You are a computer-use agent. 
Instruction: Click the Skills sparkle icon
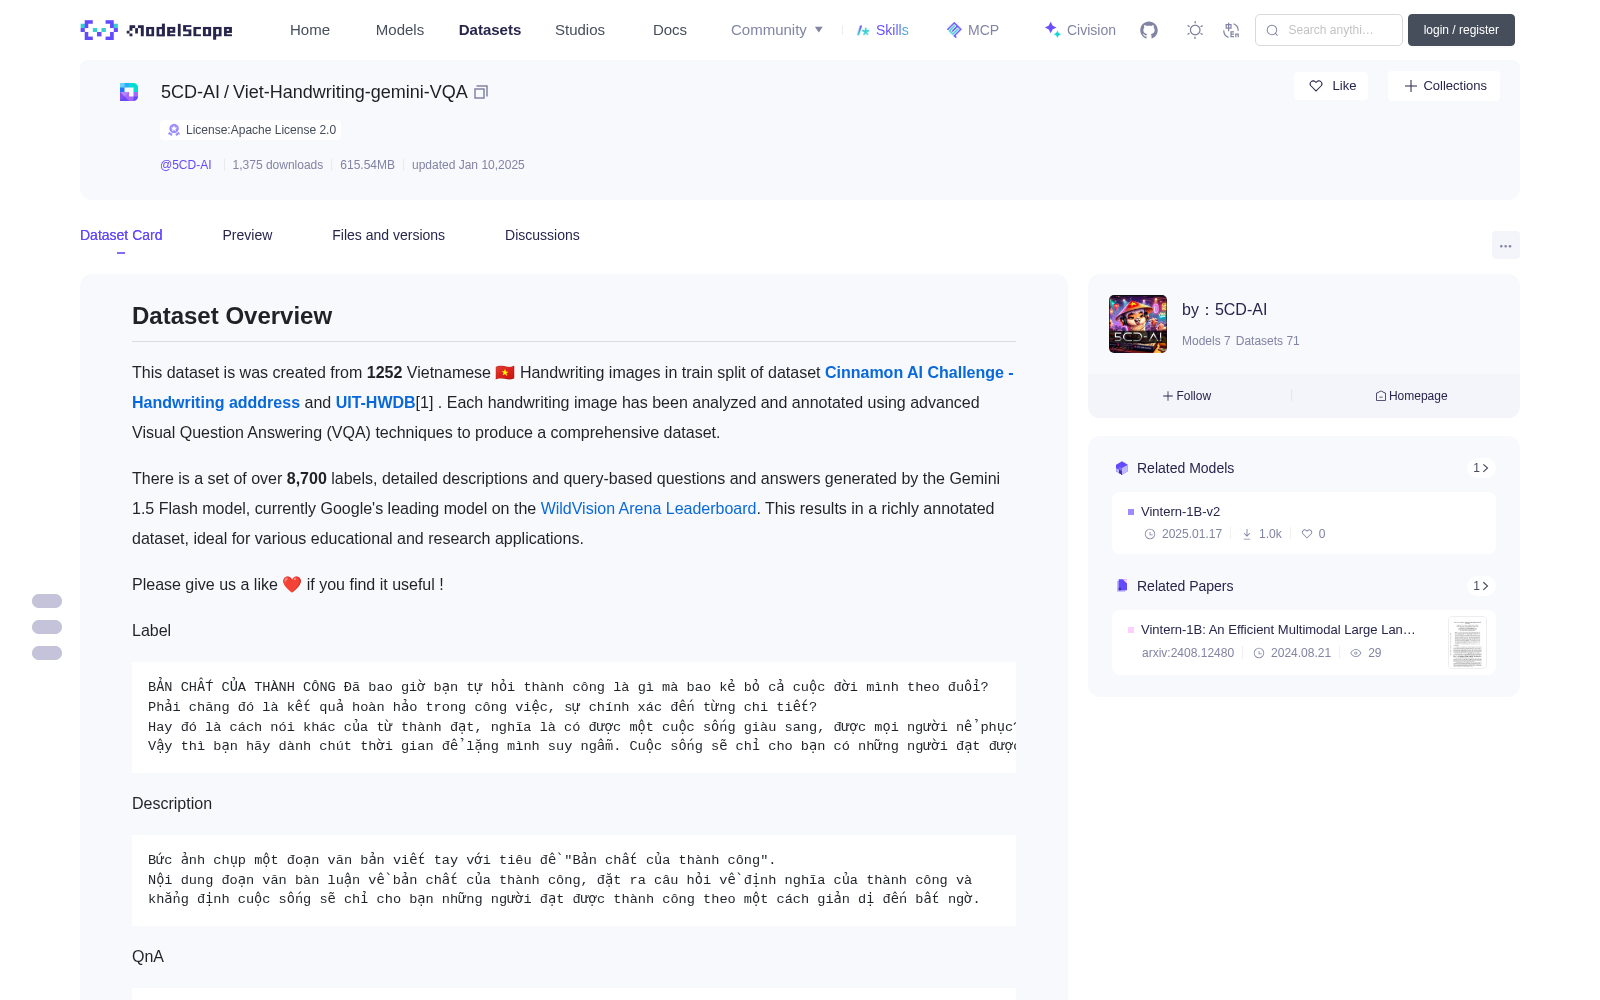click(x=863, y=30)
